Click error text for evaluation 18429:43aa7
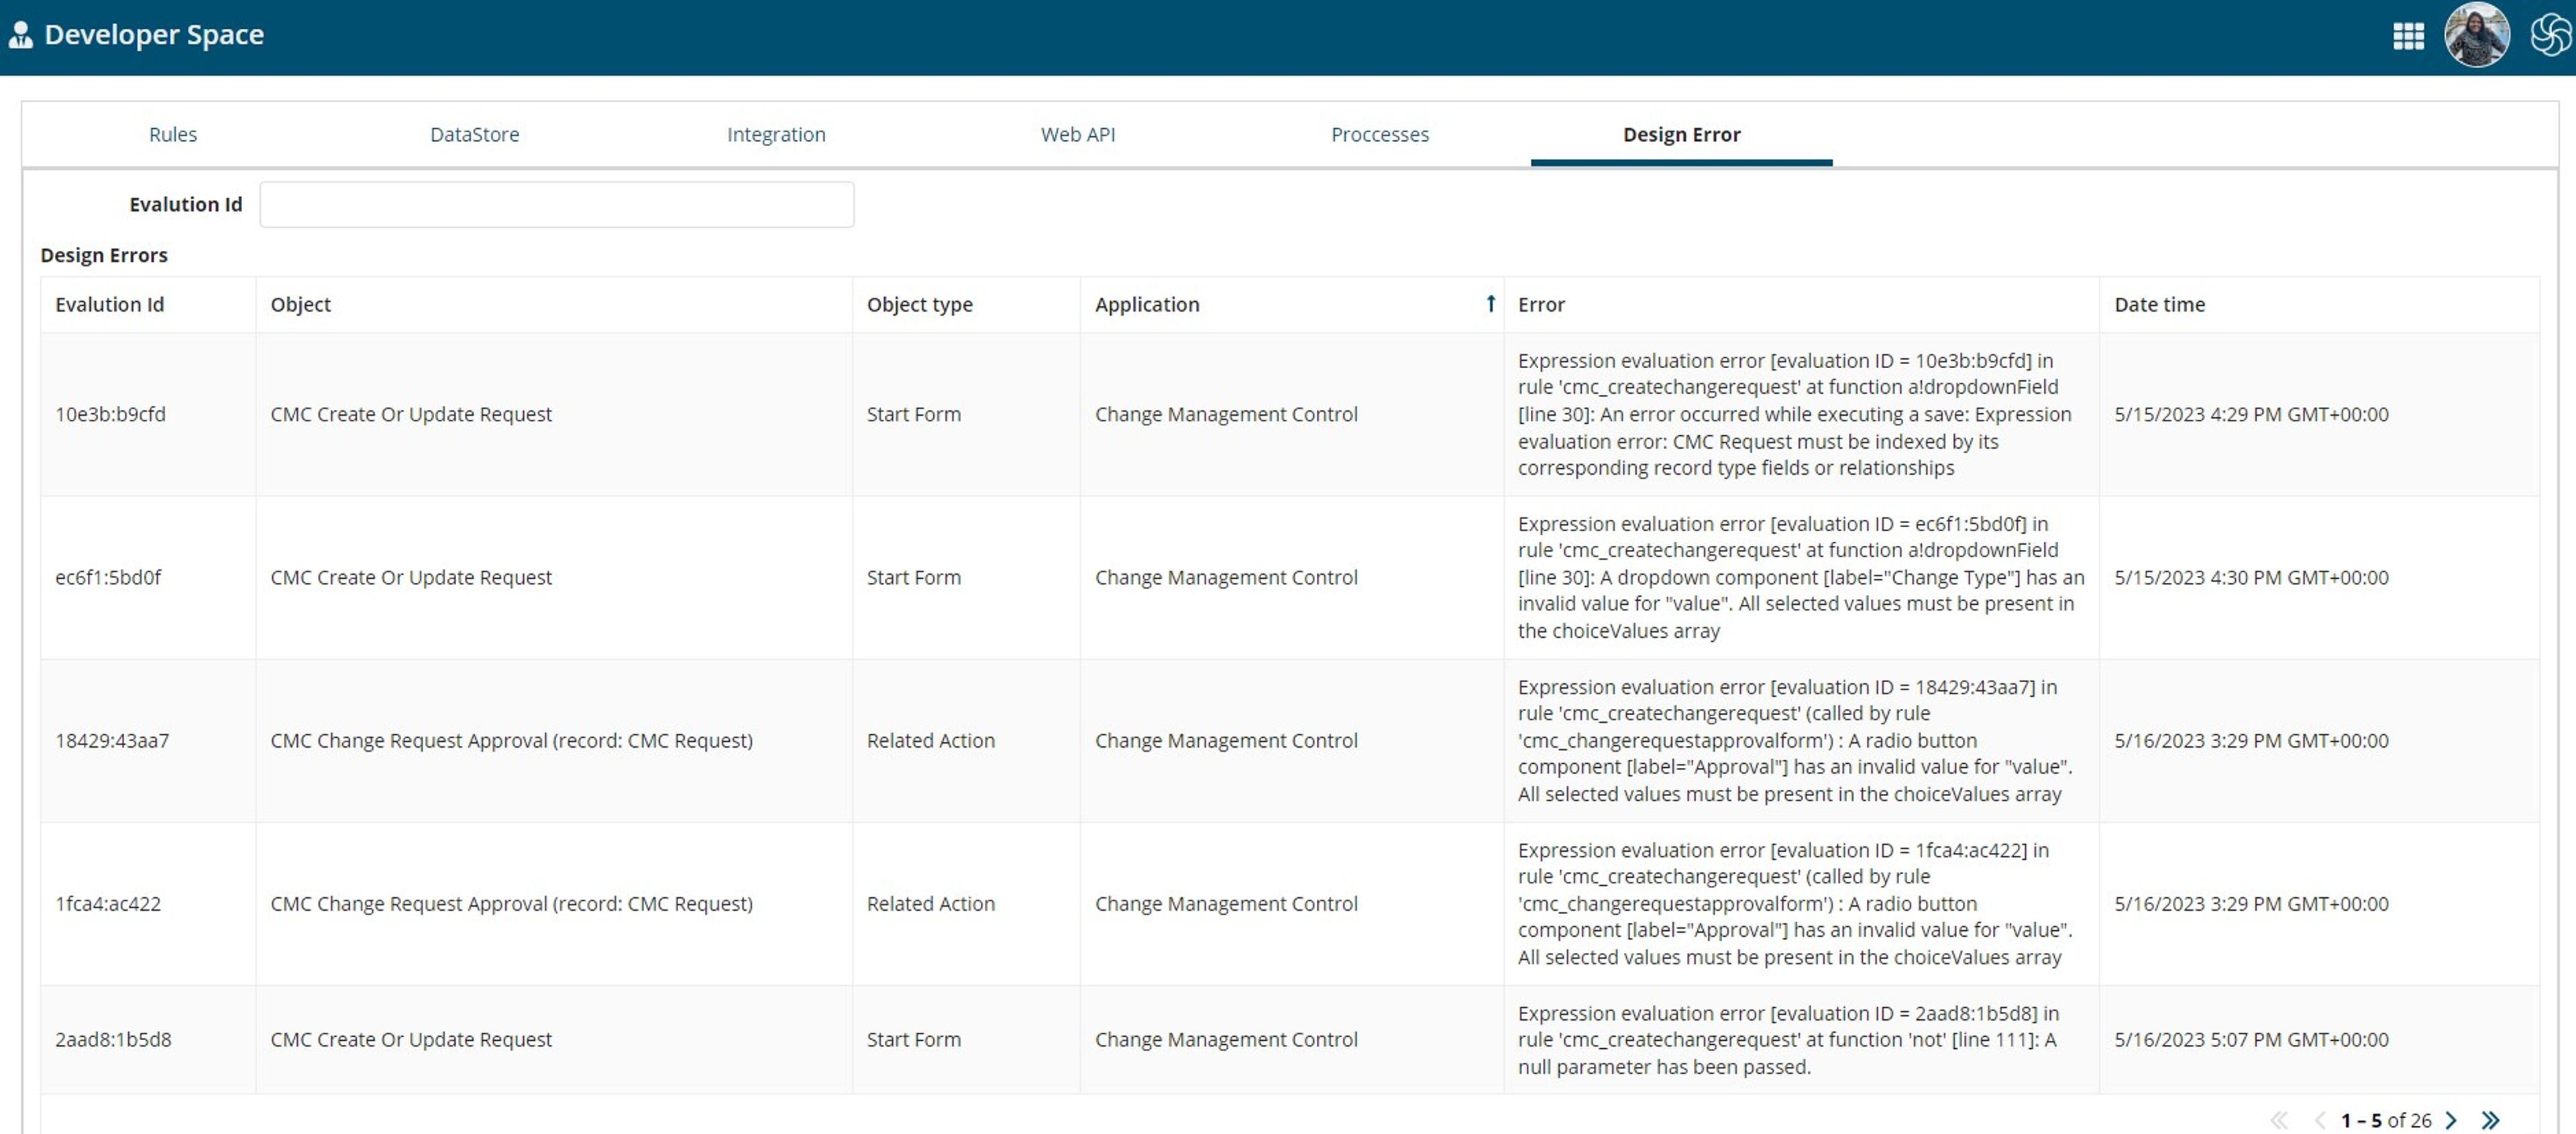2576x1134 pixels. 1794,740
